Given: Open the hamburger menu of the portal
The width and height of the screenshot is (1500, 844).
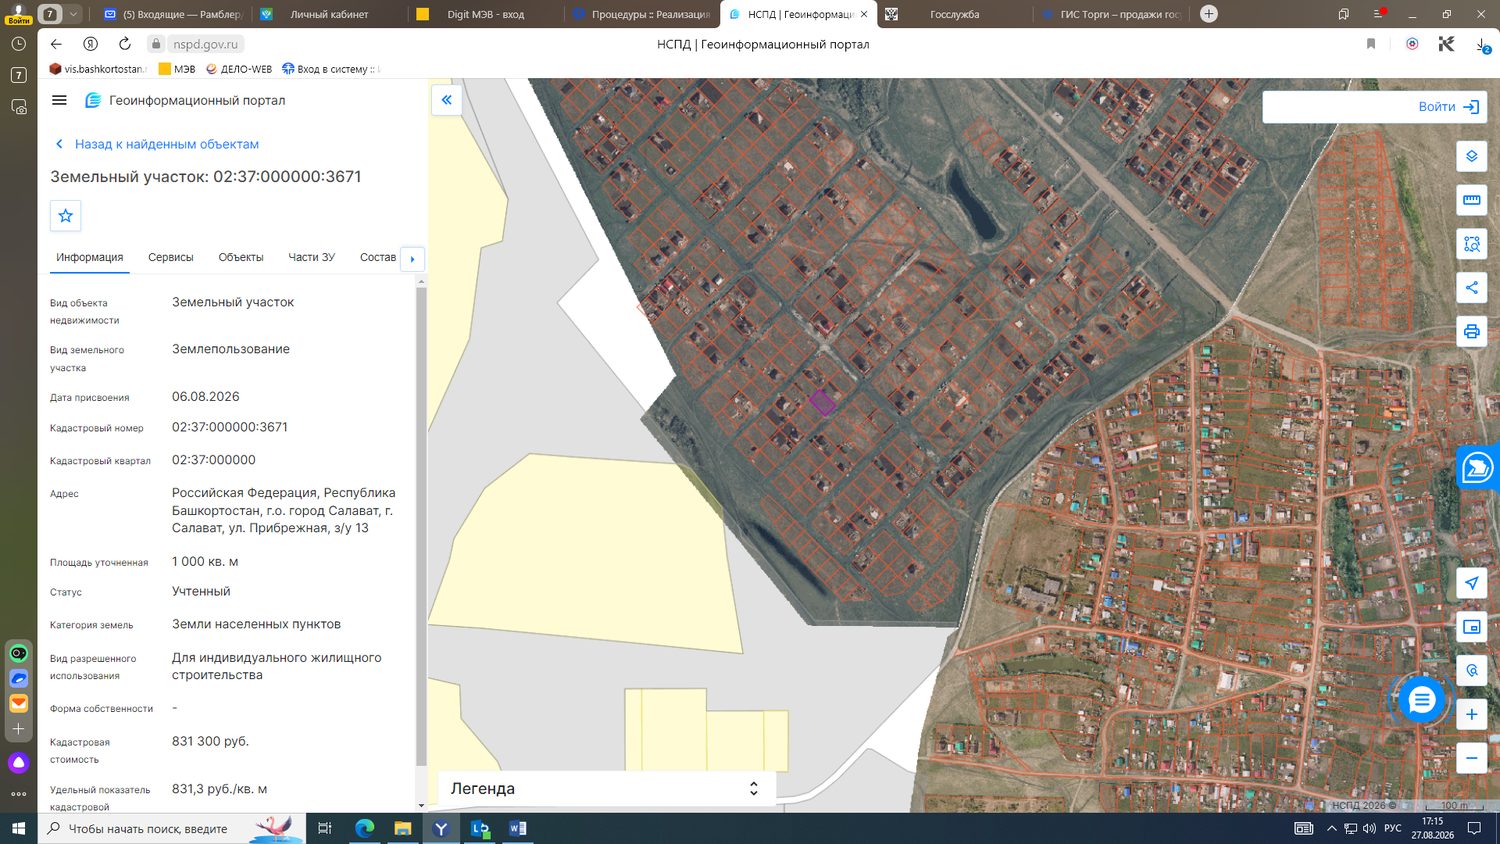Looking at the screenshot, I should coord(59,100).
